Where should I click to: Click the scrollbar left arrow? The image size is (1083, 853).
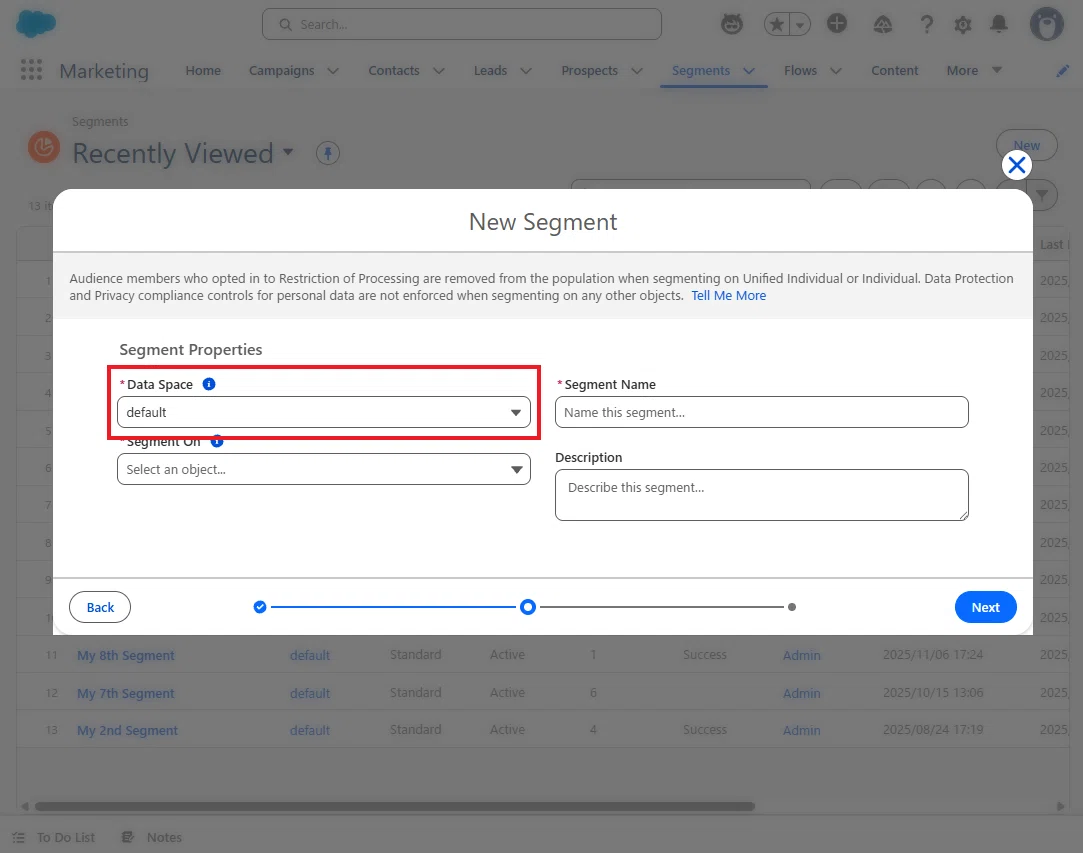coord(25,806)
